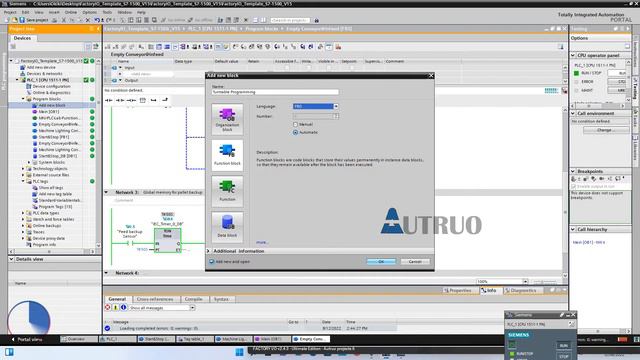The image size is (640, 360).
Task: Open the Online menu
Action: click(x=71, y=13)
